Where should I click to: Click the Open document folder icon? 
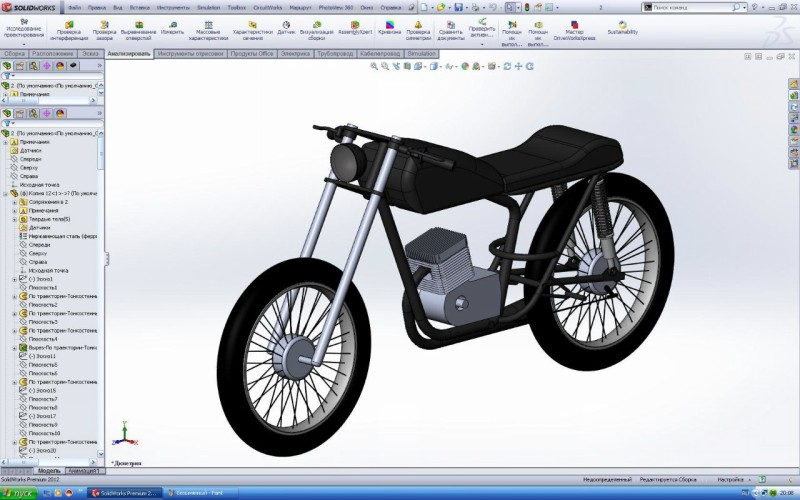(x=441, y=8)
